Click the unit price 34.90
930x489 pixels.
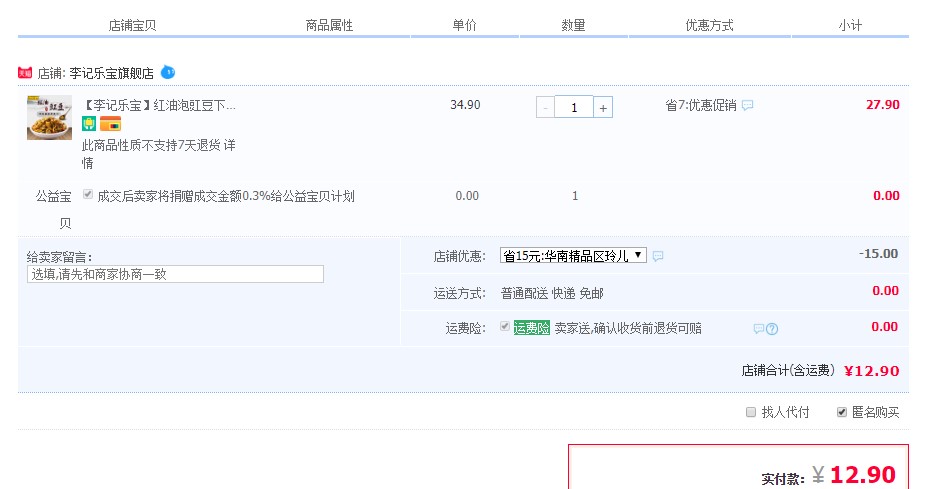(465, 105)
